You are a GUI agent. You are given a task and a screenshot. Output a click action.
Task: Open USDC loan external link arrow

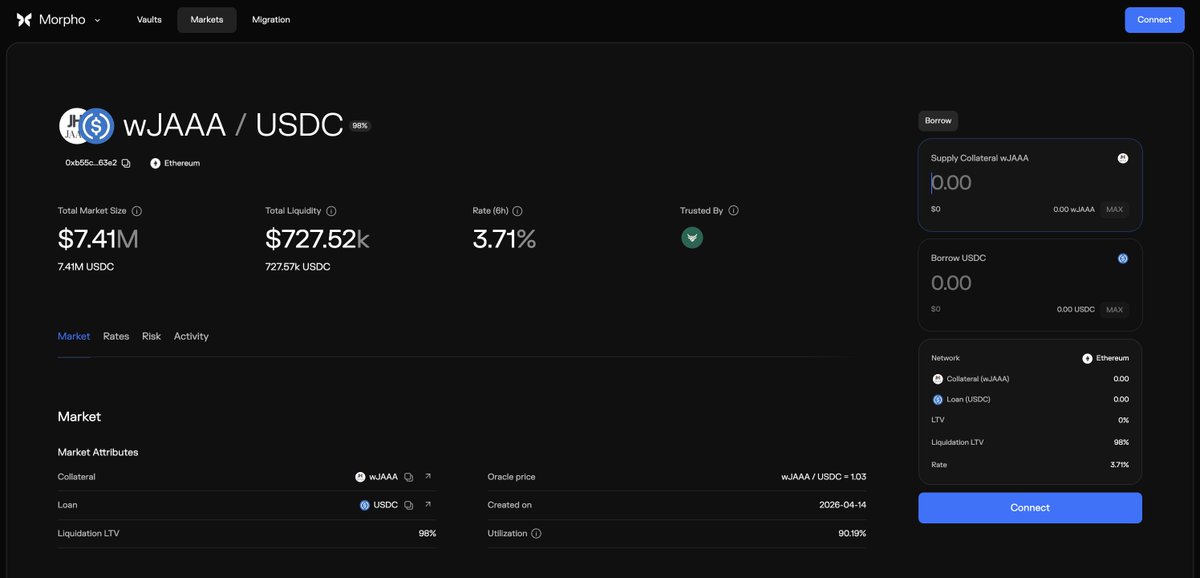pos(428,505)
